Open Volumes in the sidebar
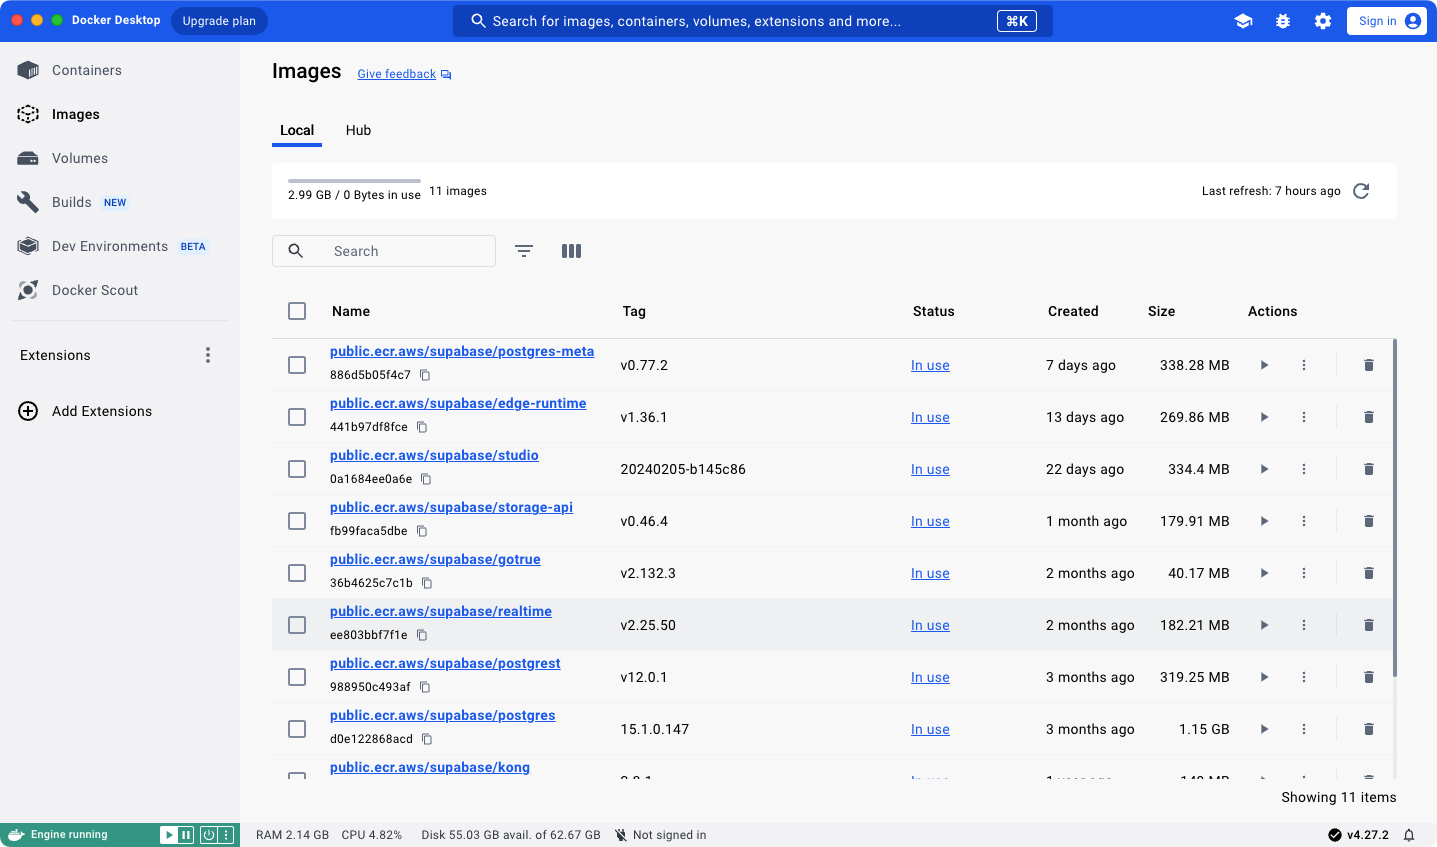The width and height of the screenshot is (1437, 847). point(120,158)
